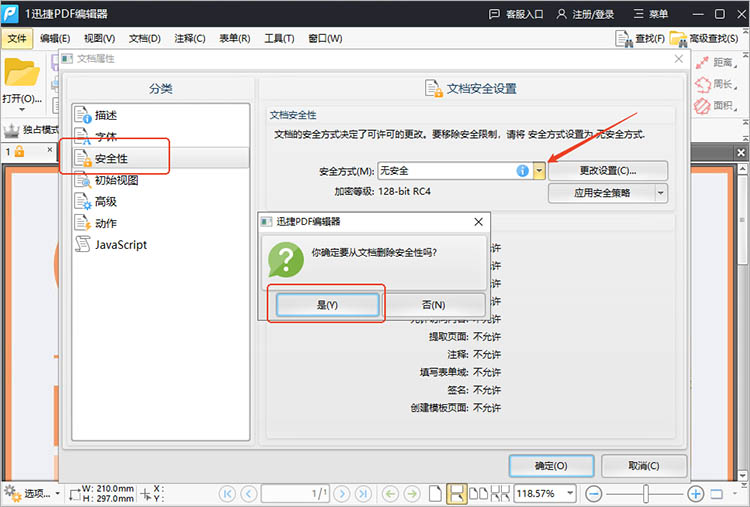Viewport: 750px width, 507px height.
Task: Go to last page
Action: point(363,493)
